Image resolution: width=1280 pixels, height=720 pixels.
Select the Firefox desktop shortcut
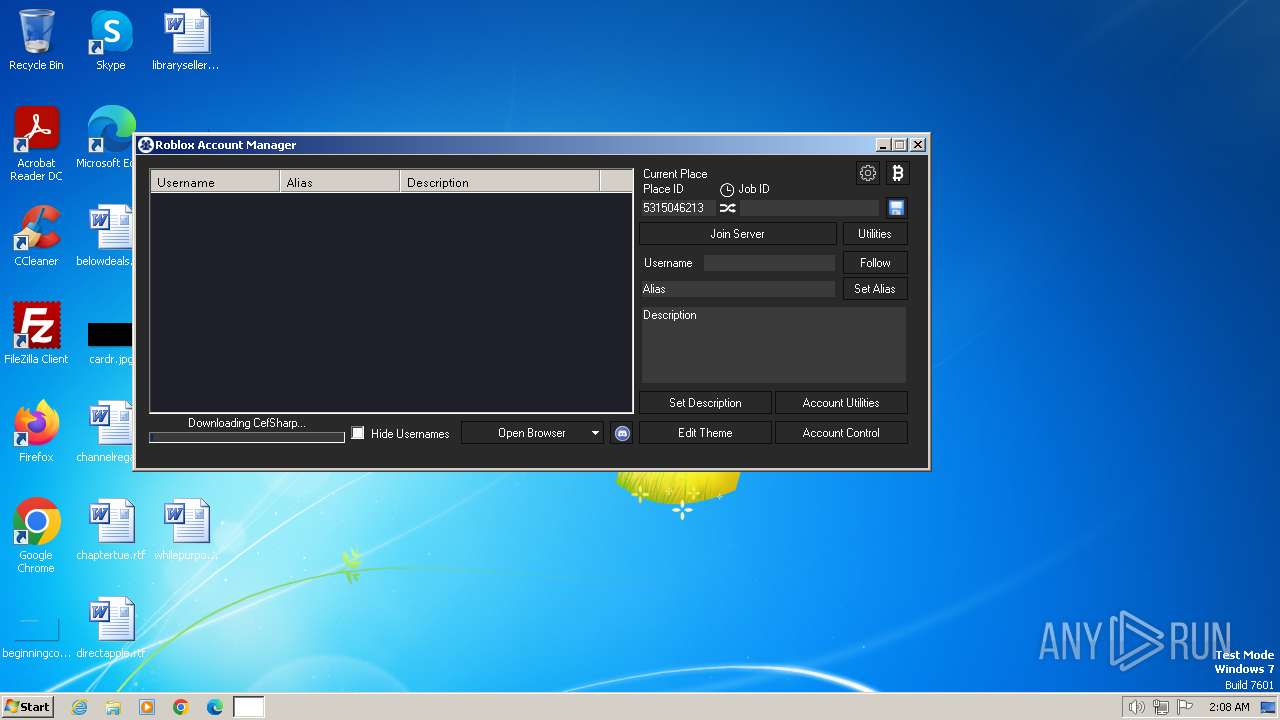[x=36, y=432]
